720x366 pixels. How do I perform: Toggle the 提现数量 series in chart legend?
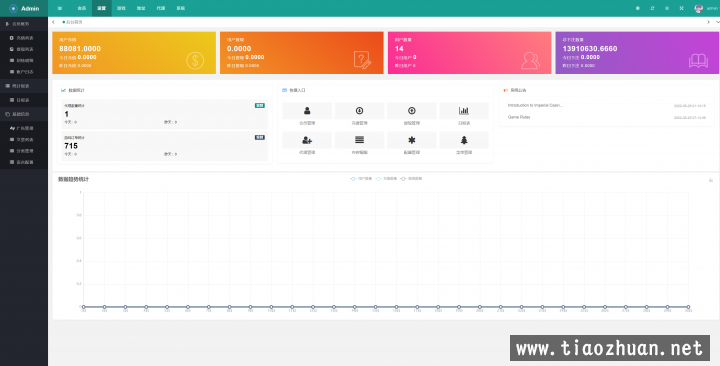pyautogui.click(x=411, y=178)
